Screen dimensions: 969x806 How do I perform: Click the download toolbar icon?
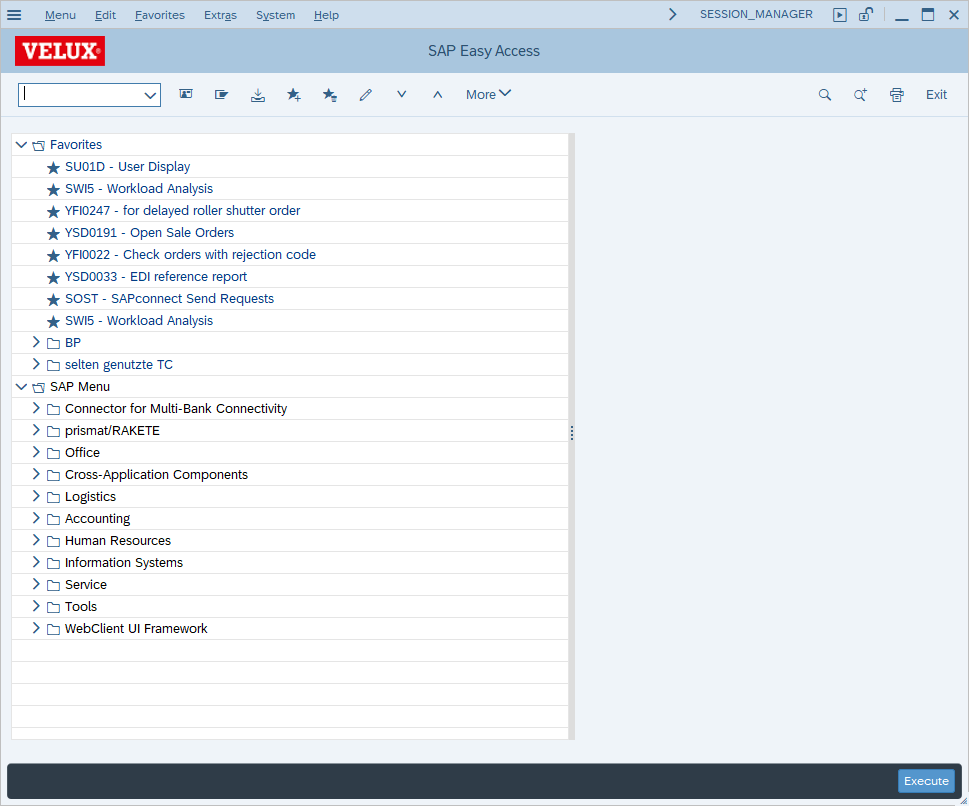tap(258, 95)
